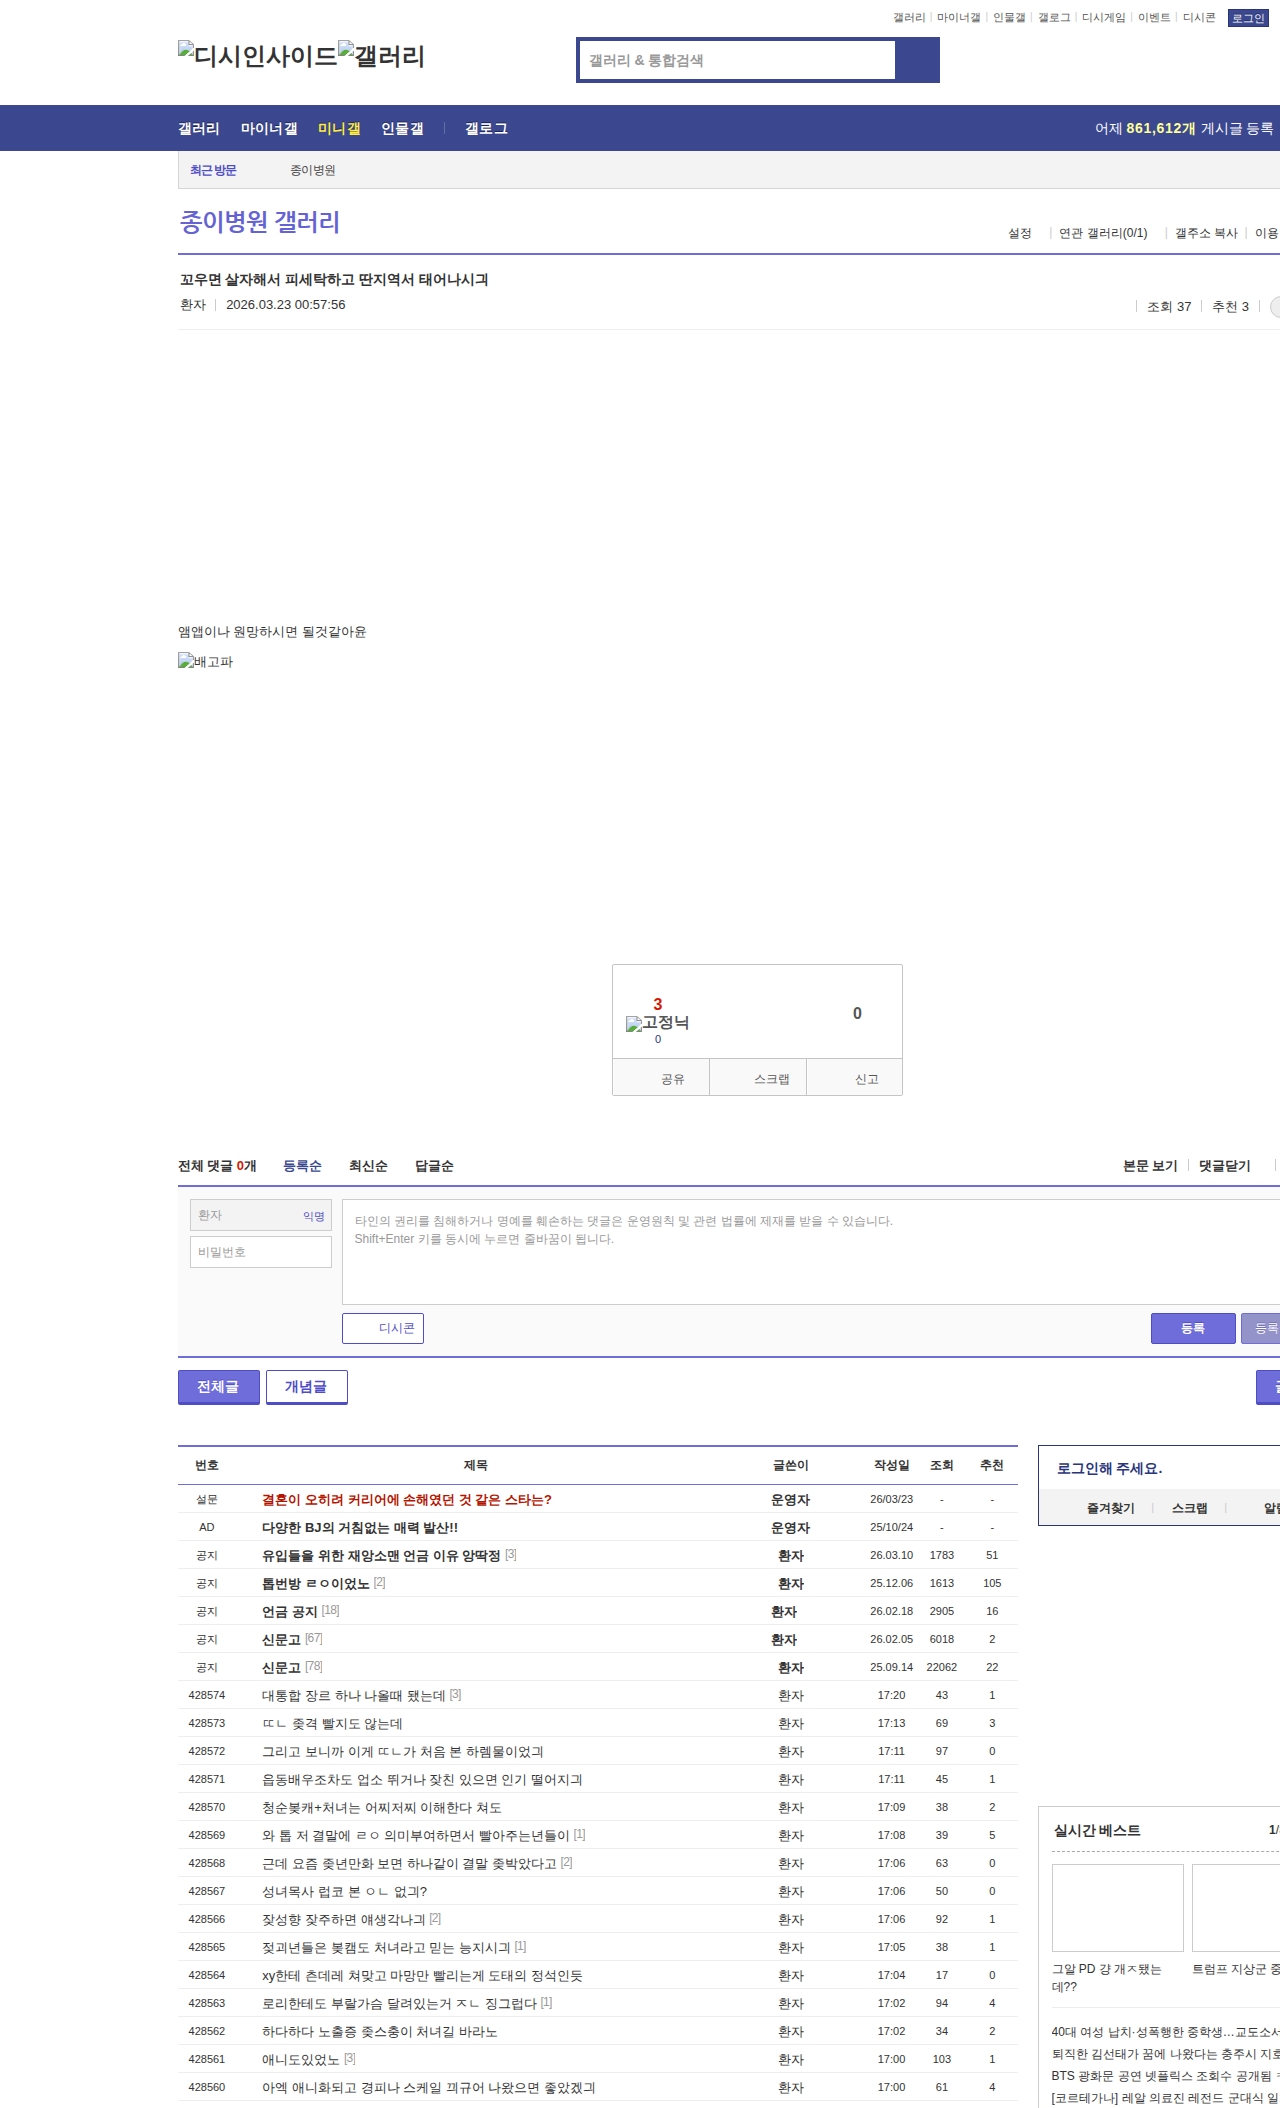Collapse comments with 댓글닫기
Viewport: 1280px width, 2108px height.
point(1224,1166)
